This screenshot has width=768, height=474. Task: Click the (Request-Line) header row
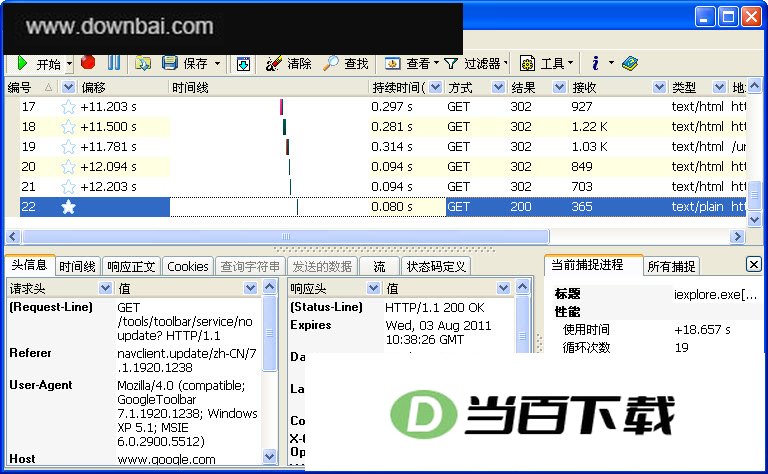click(135, 321)
